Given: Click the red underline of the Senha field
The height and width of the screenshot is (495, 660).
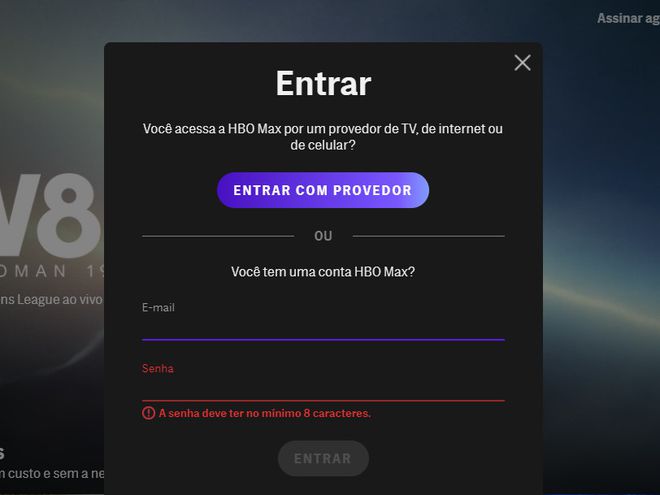Looking at the screenshot, I should [323, 400].
